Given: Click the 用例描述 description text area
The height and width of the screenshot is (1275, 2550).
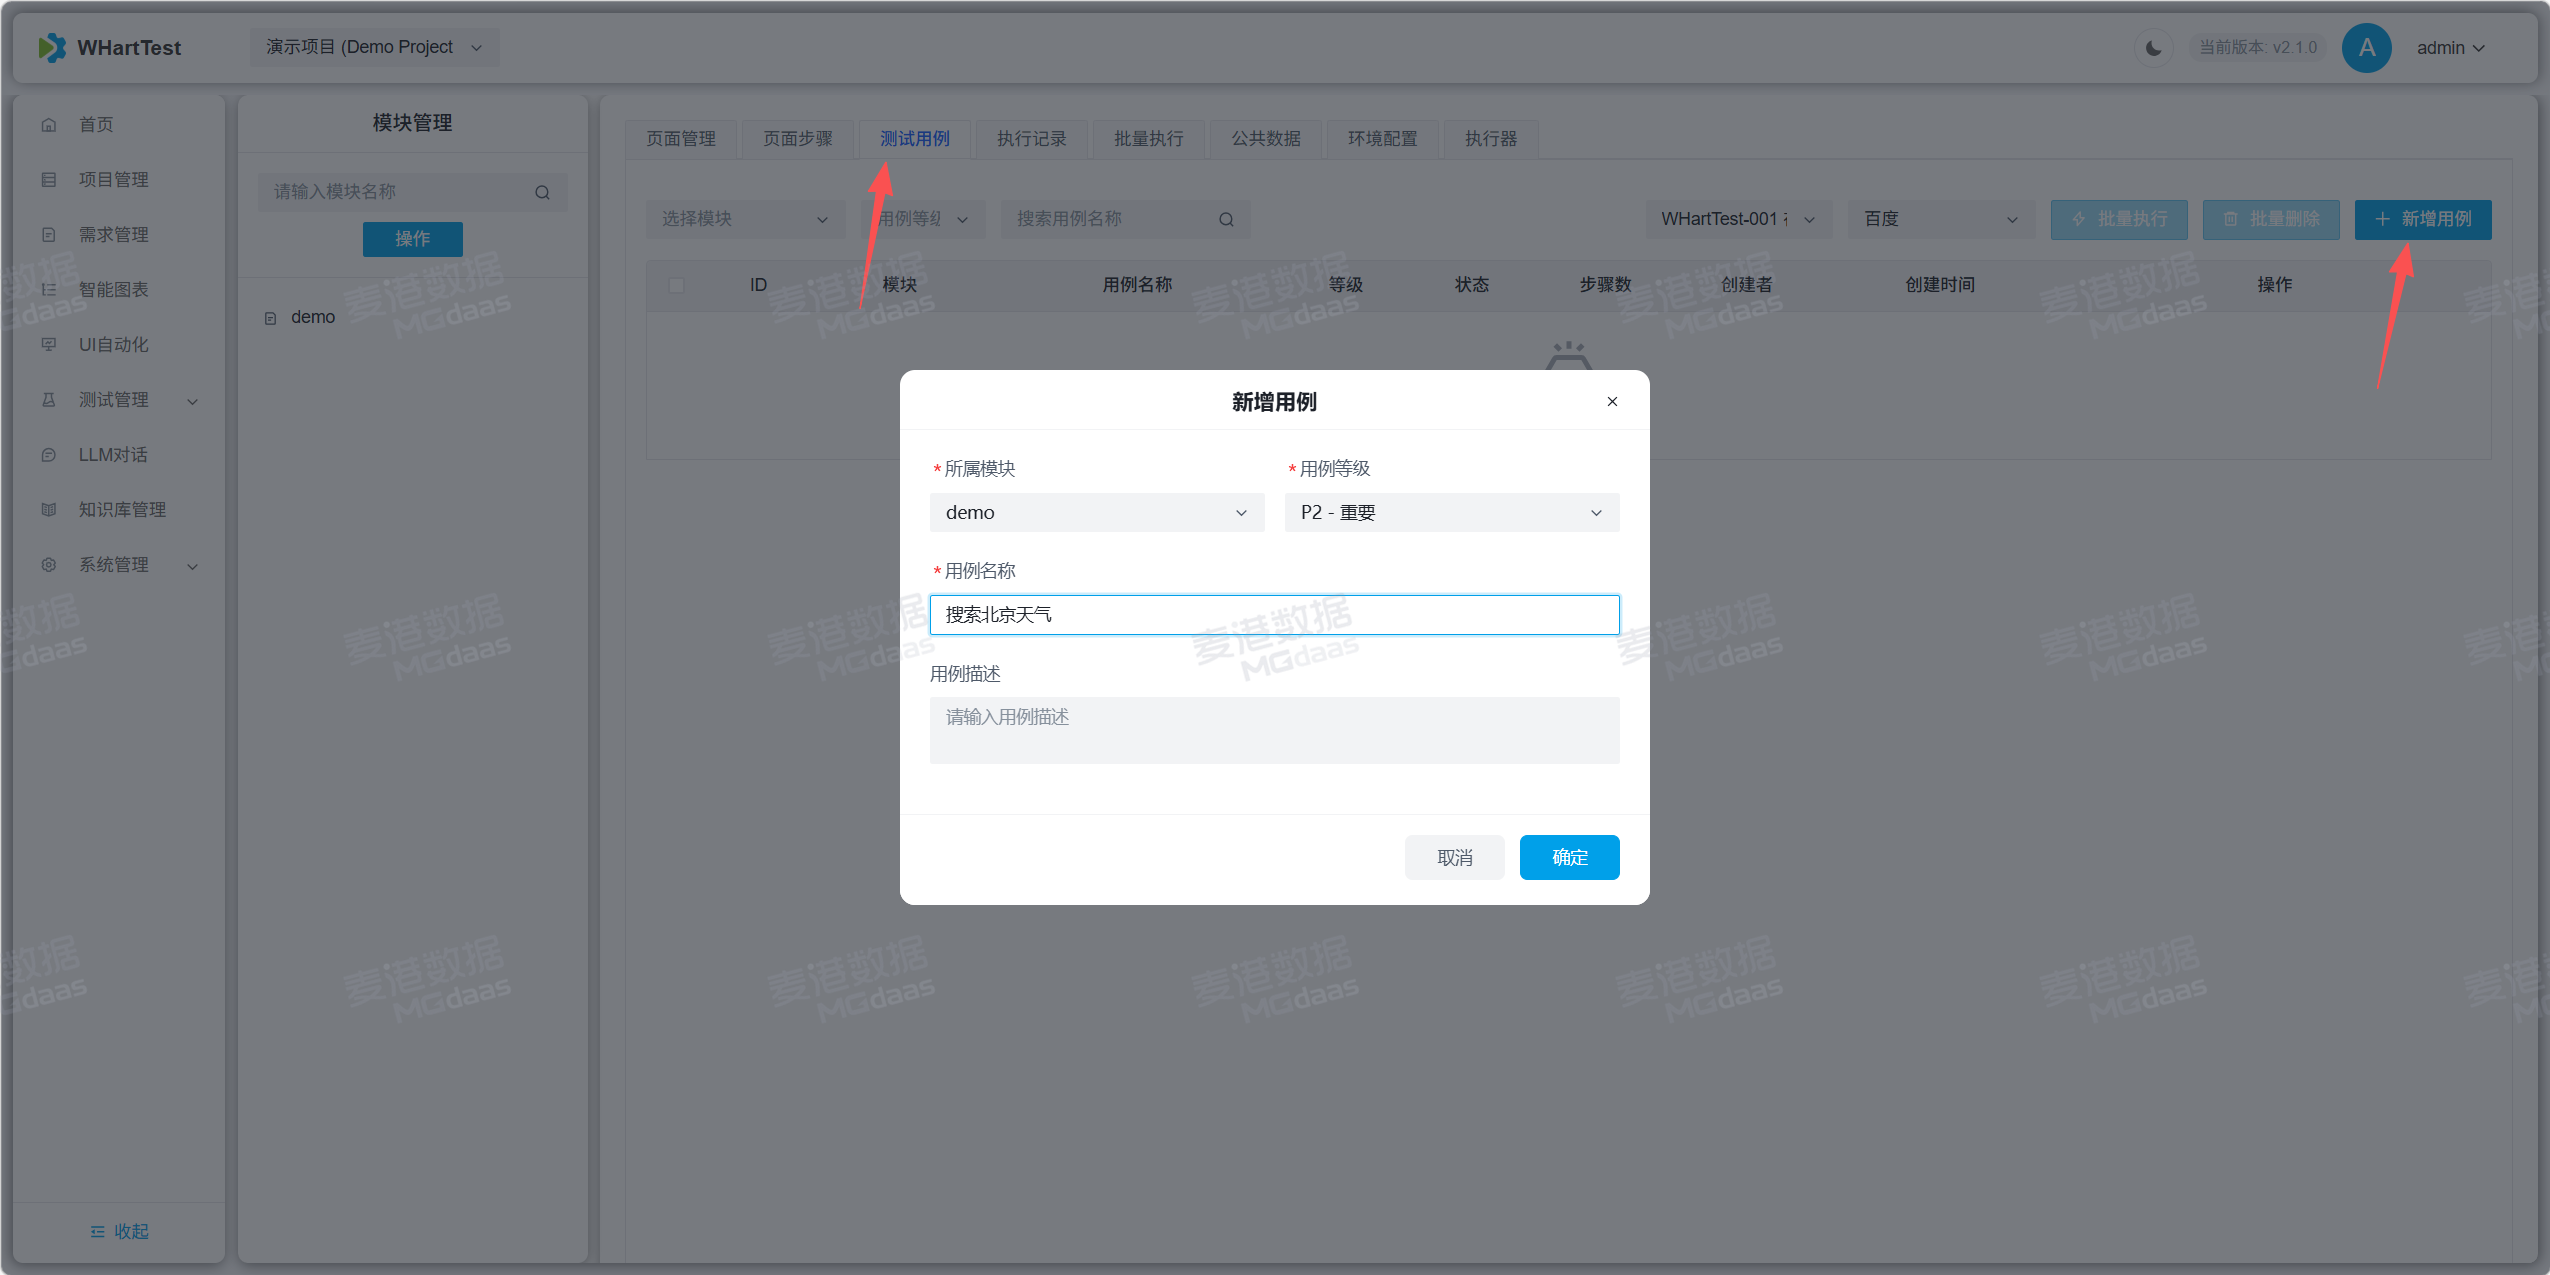Looking at the screenshot, I should (x=1273, y=730).
